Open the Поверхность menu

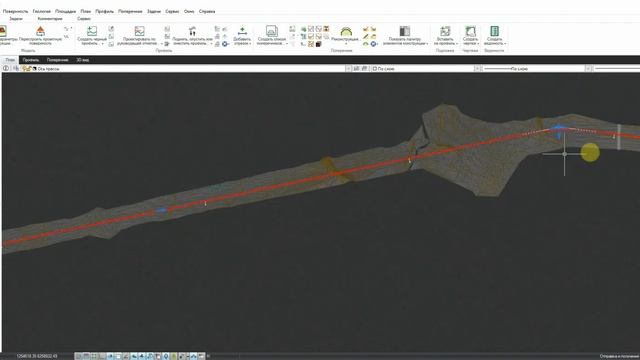[x=15, y=11]
